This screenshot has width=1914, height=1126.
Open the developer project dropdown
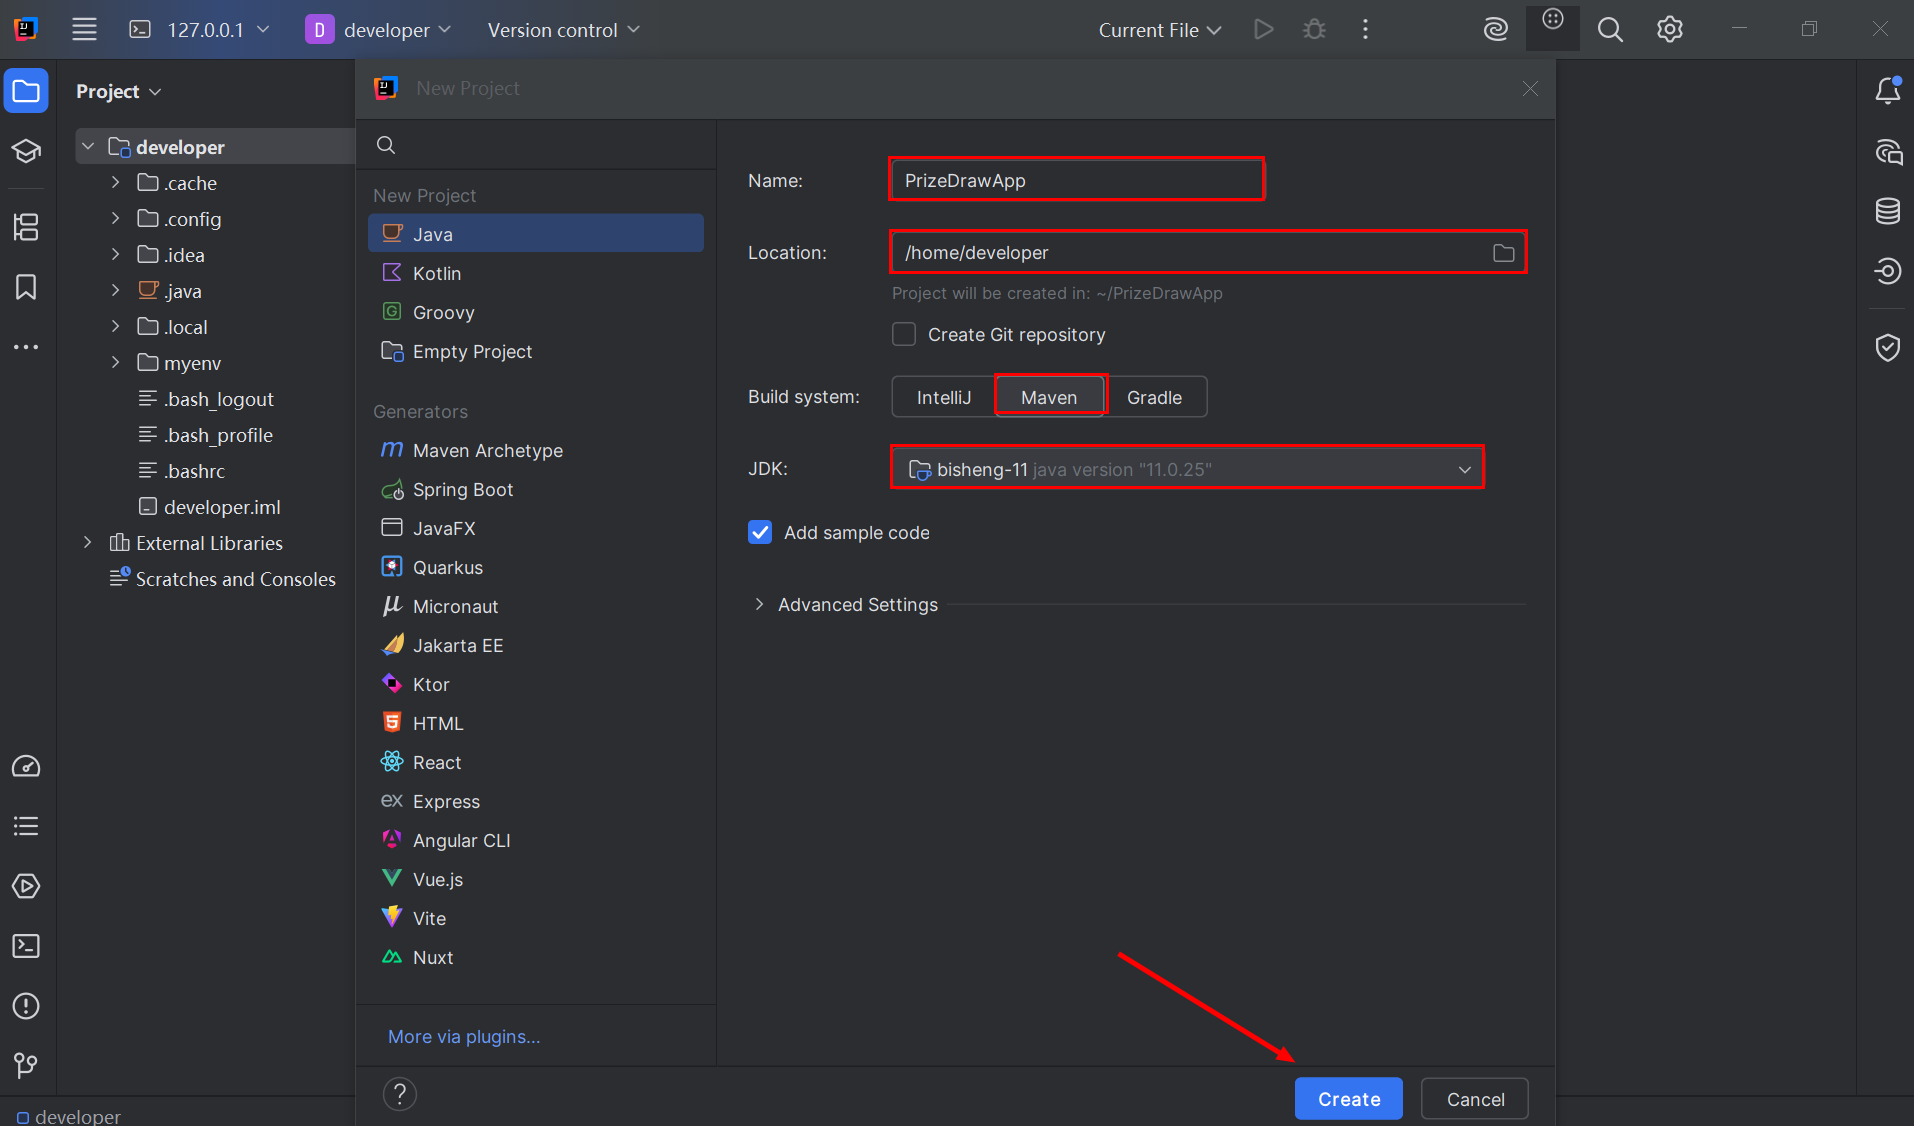pyautogui.click(x=378, y=30)
